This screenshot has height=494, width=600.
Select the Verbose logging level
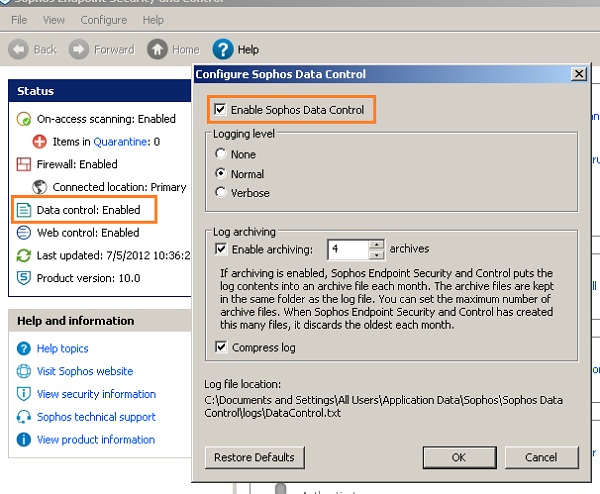pos(221,193)
